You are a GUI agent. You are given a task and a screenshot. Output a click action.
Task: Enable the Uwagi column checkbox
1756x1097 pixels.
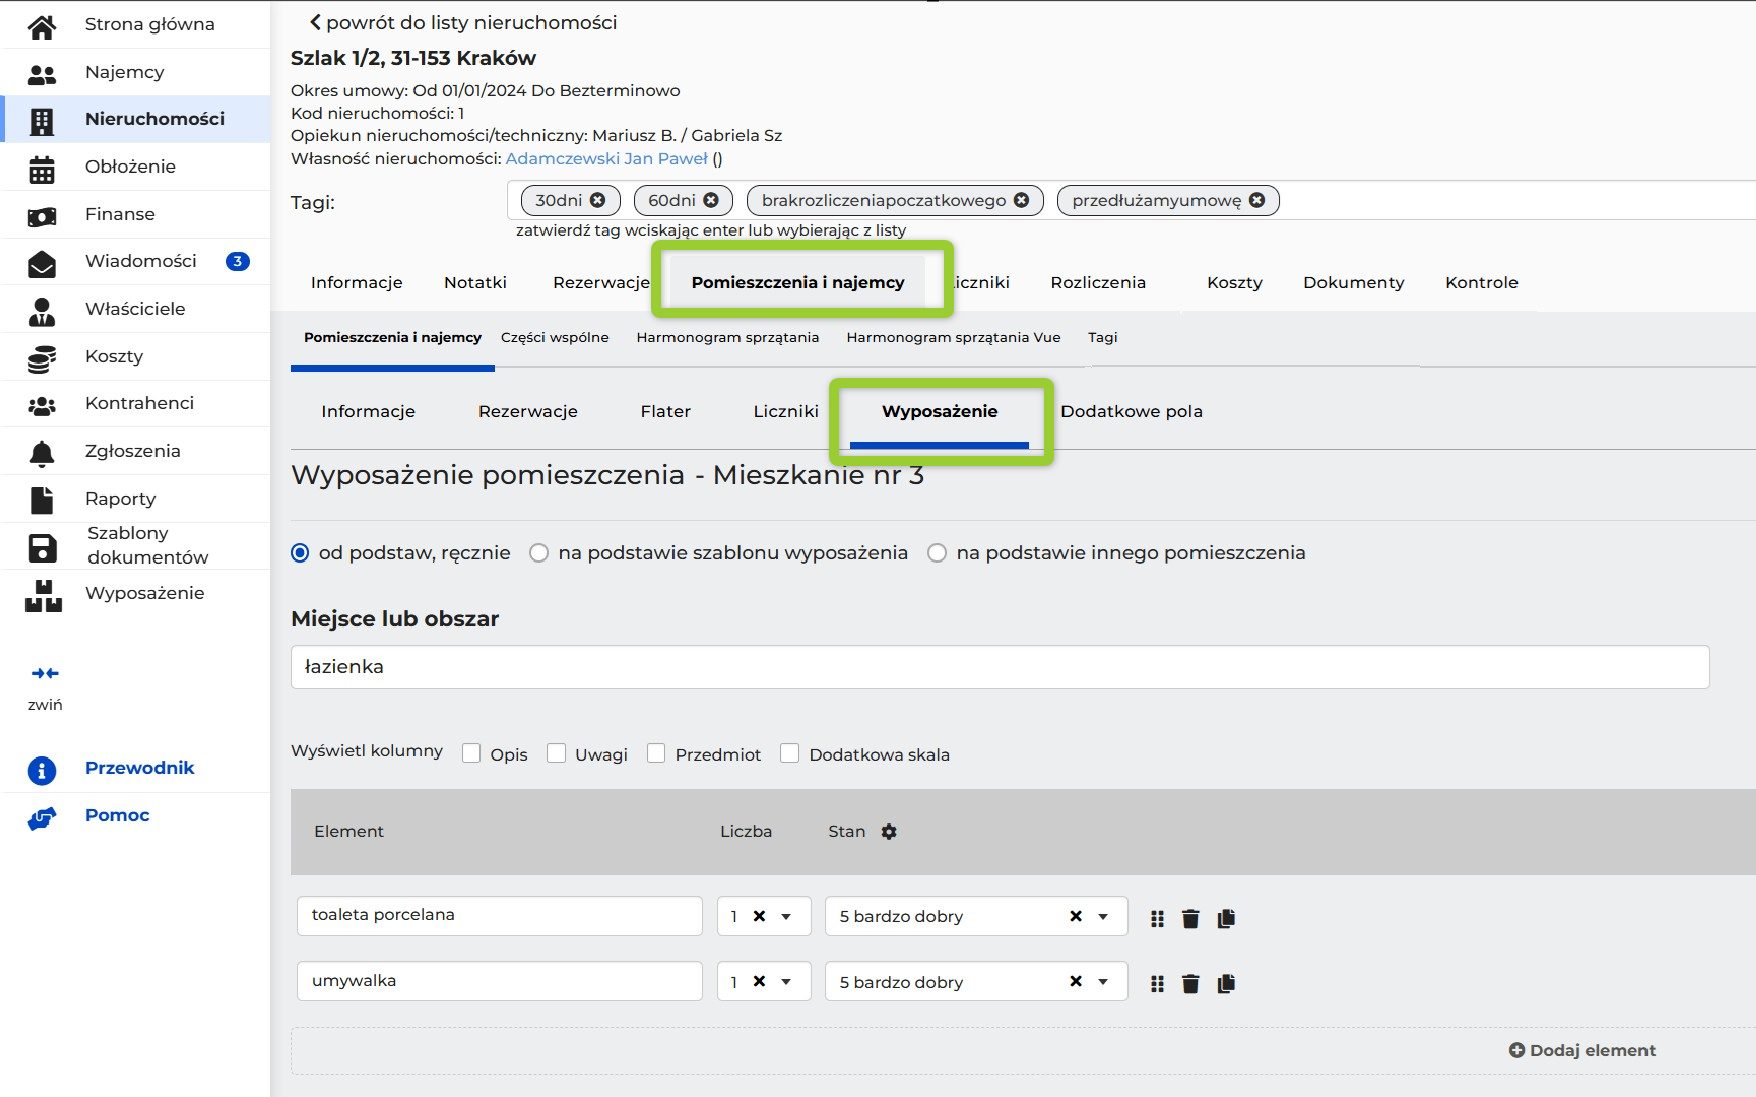[x=556, y=753]
